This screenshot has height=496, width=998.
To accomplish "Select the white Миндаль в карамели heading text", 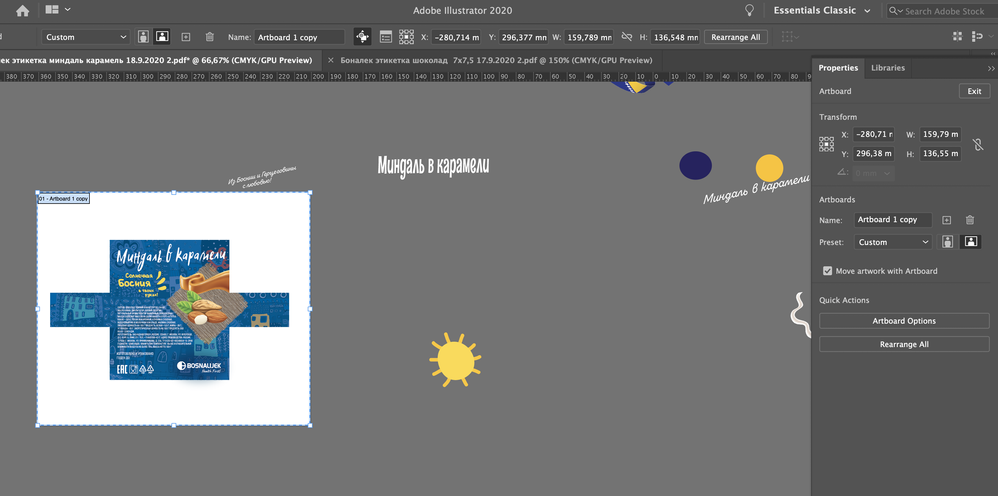I will 433,166.
